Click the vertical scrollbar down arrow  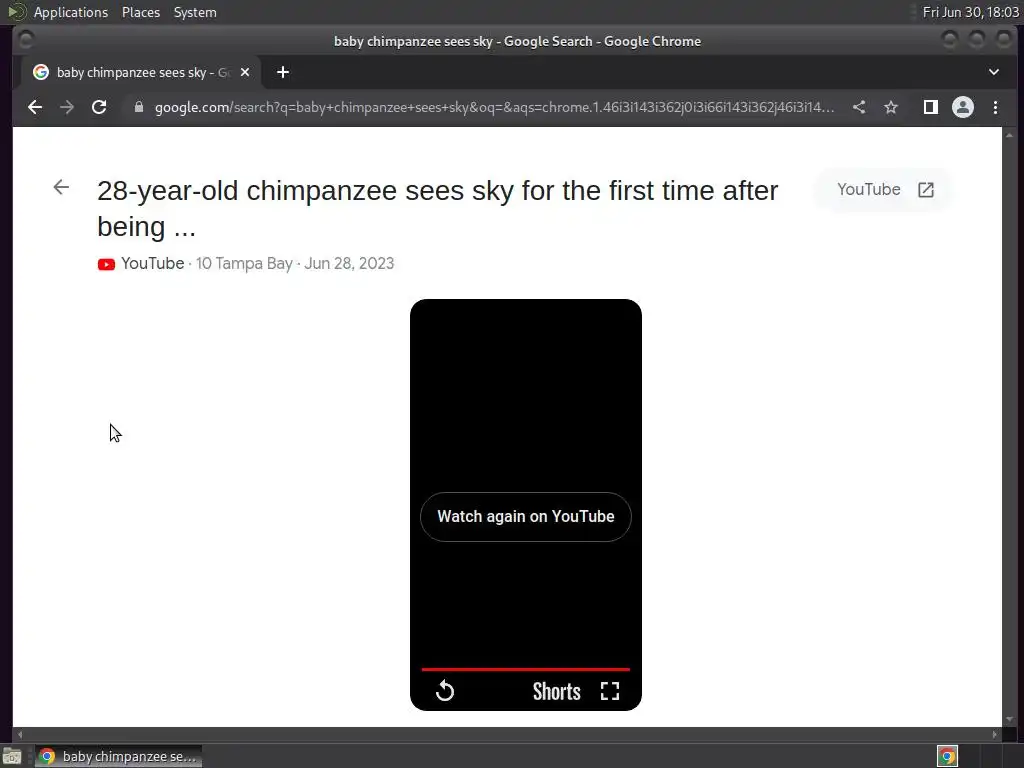(1010, 719)
